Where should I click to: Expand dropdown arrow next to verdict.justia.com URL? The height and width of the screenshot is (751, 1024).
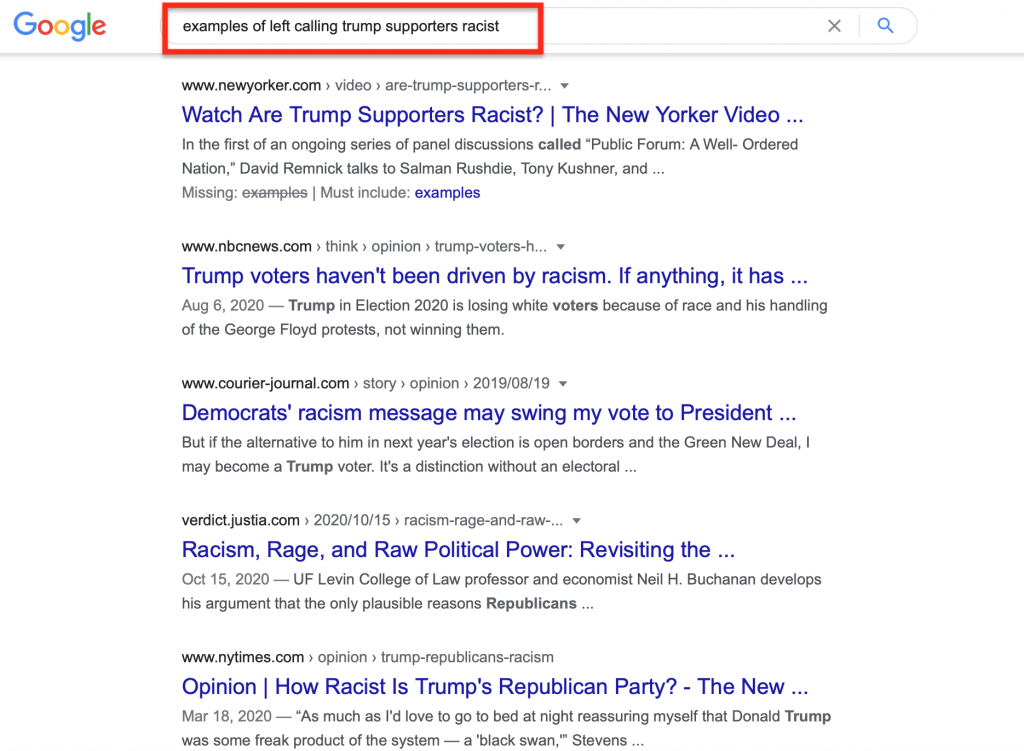point(577,520)
